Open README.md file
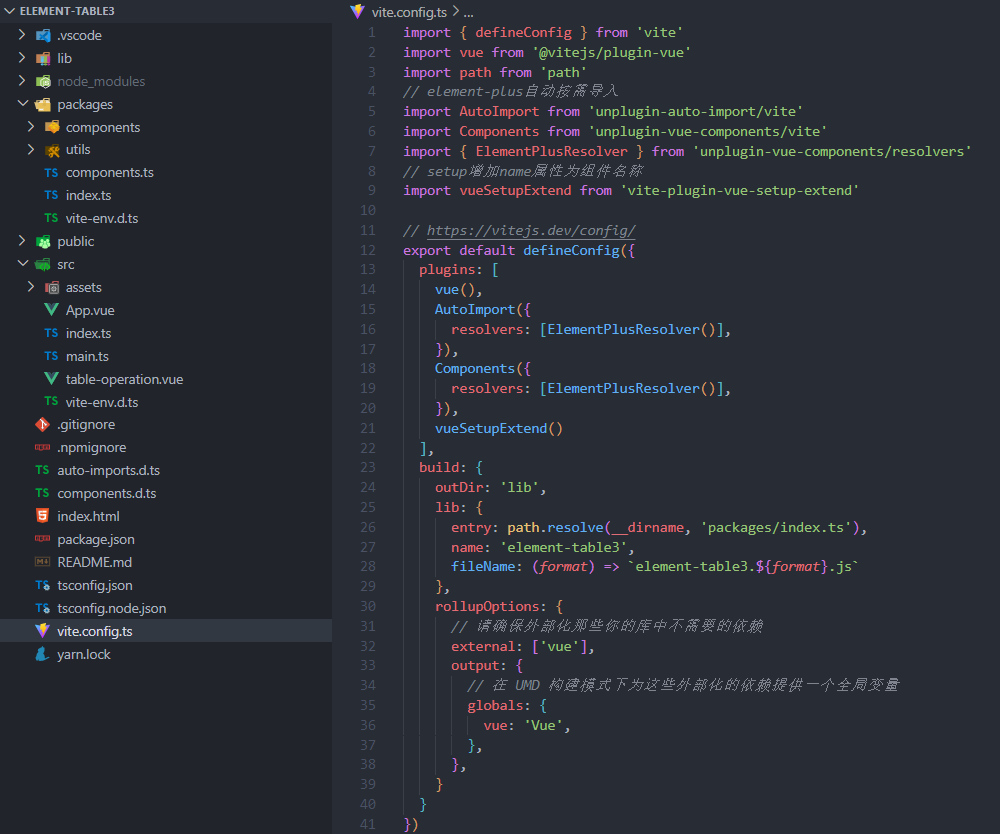 [x=94, y=562]
